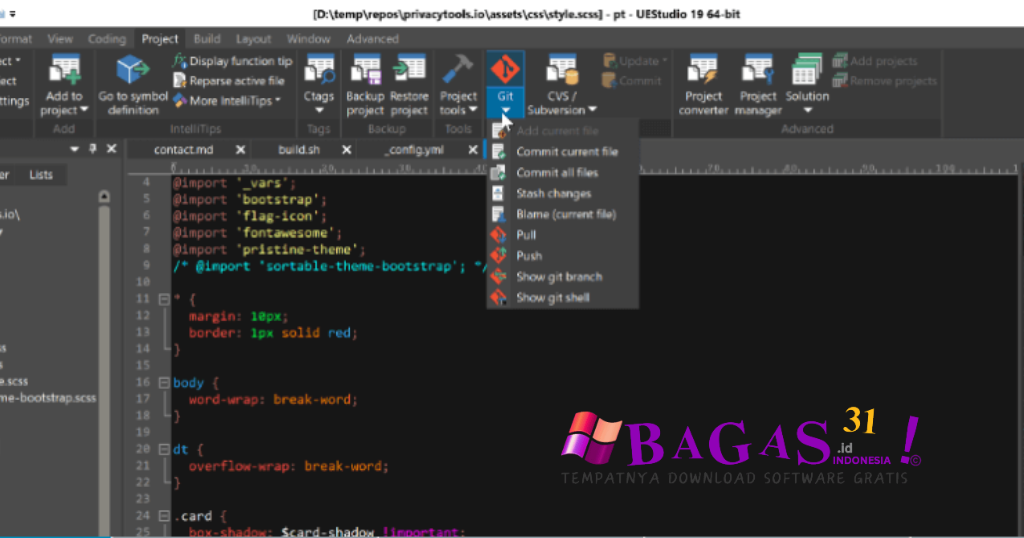Click the Solution icon
1024x538 pixels.
[807, 70]
